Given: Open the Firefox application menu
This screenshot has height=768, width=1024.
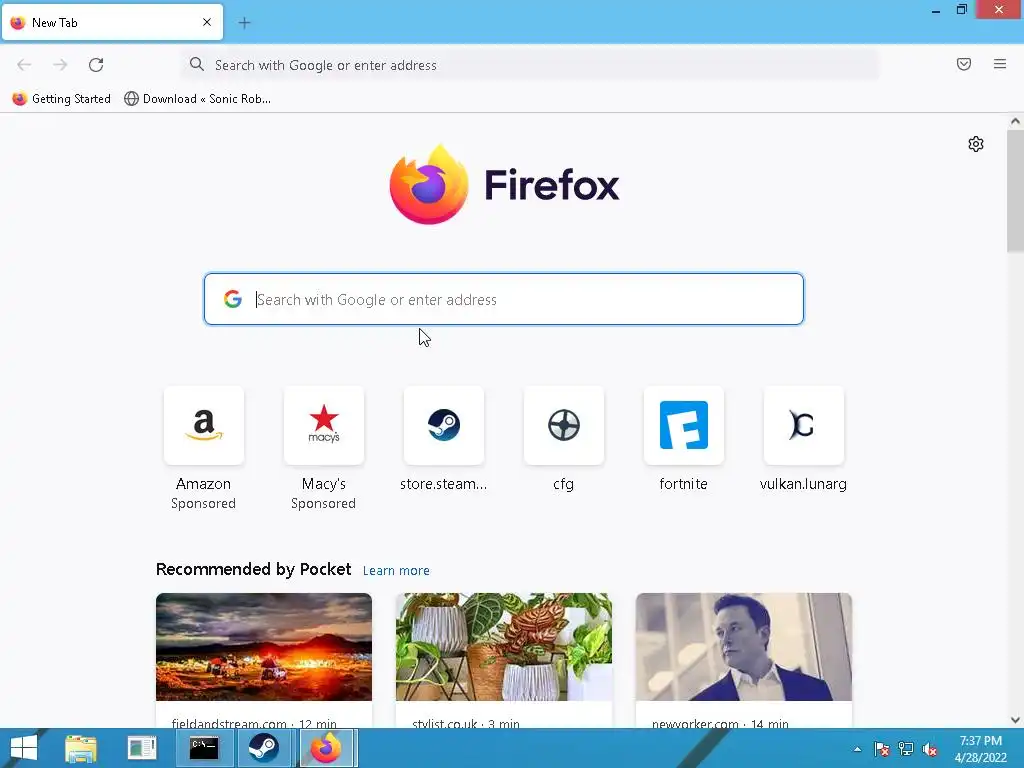Looking at the screenshot, I should coord(1000,64).
